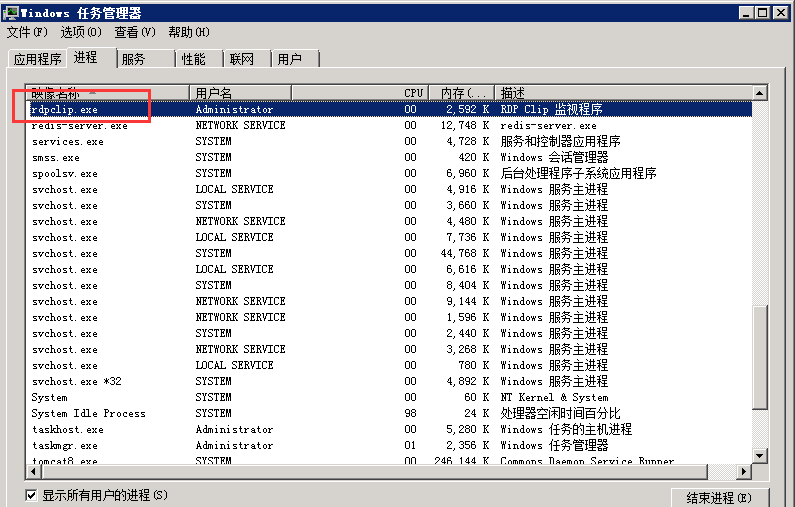Click description RDP Clip 监视程序
The width and height of the screenshot is (795, 507).
551,109
